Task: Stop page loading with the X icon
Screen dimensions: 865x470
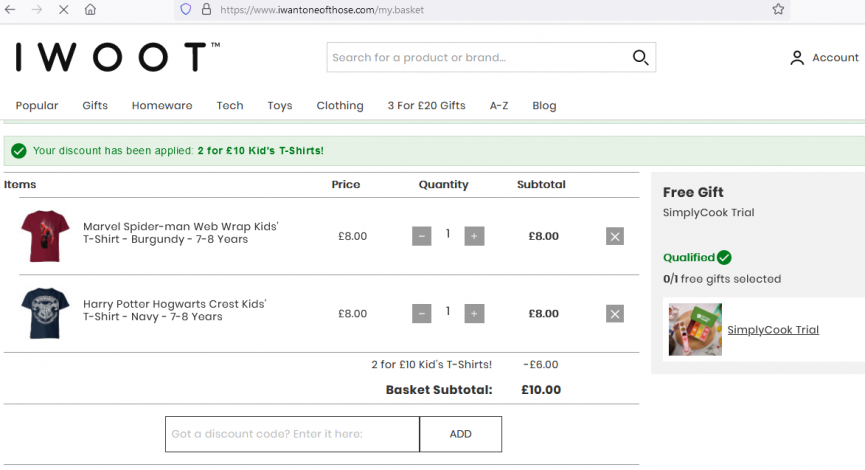Action: (63, 9)
